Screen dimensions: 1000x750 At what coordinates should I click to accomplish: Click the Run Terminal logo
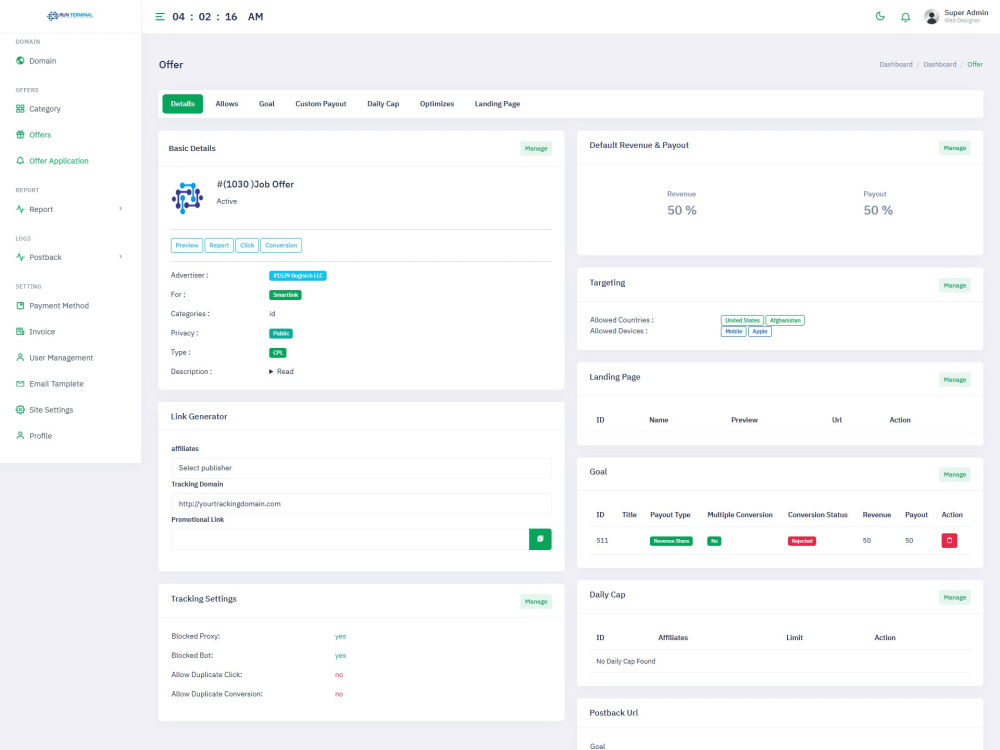[x=70, y=15]
